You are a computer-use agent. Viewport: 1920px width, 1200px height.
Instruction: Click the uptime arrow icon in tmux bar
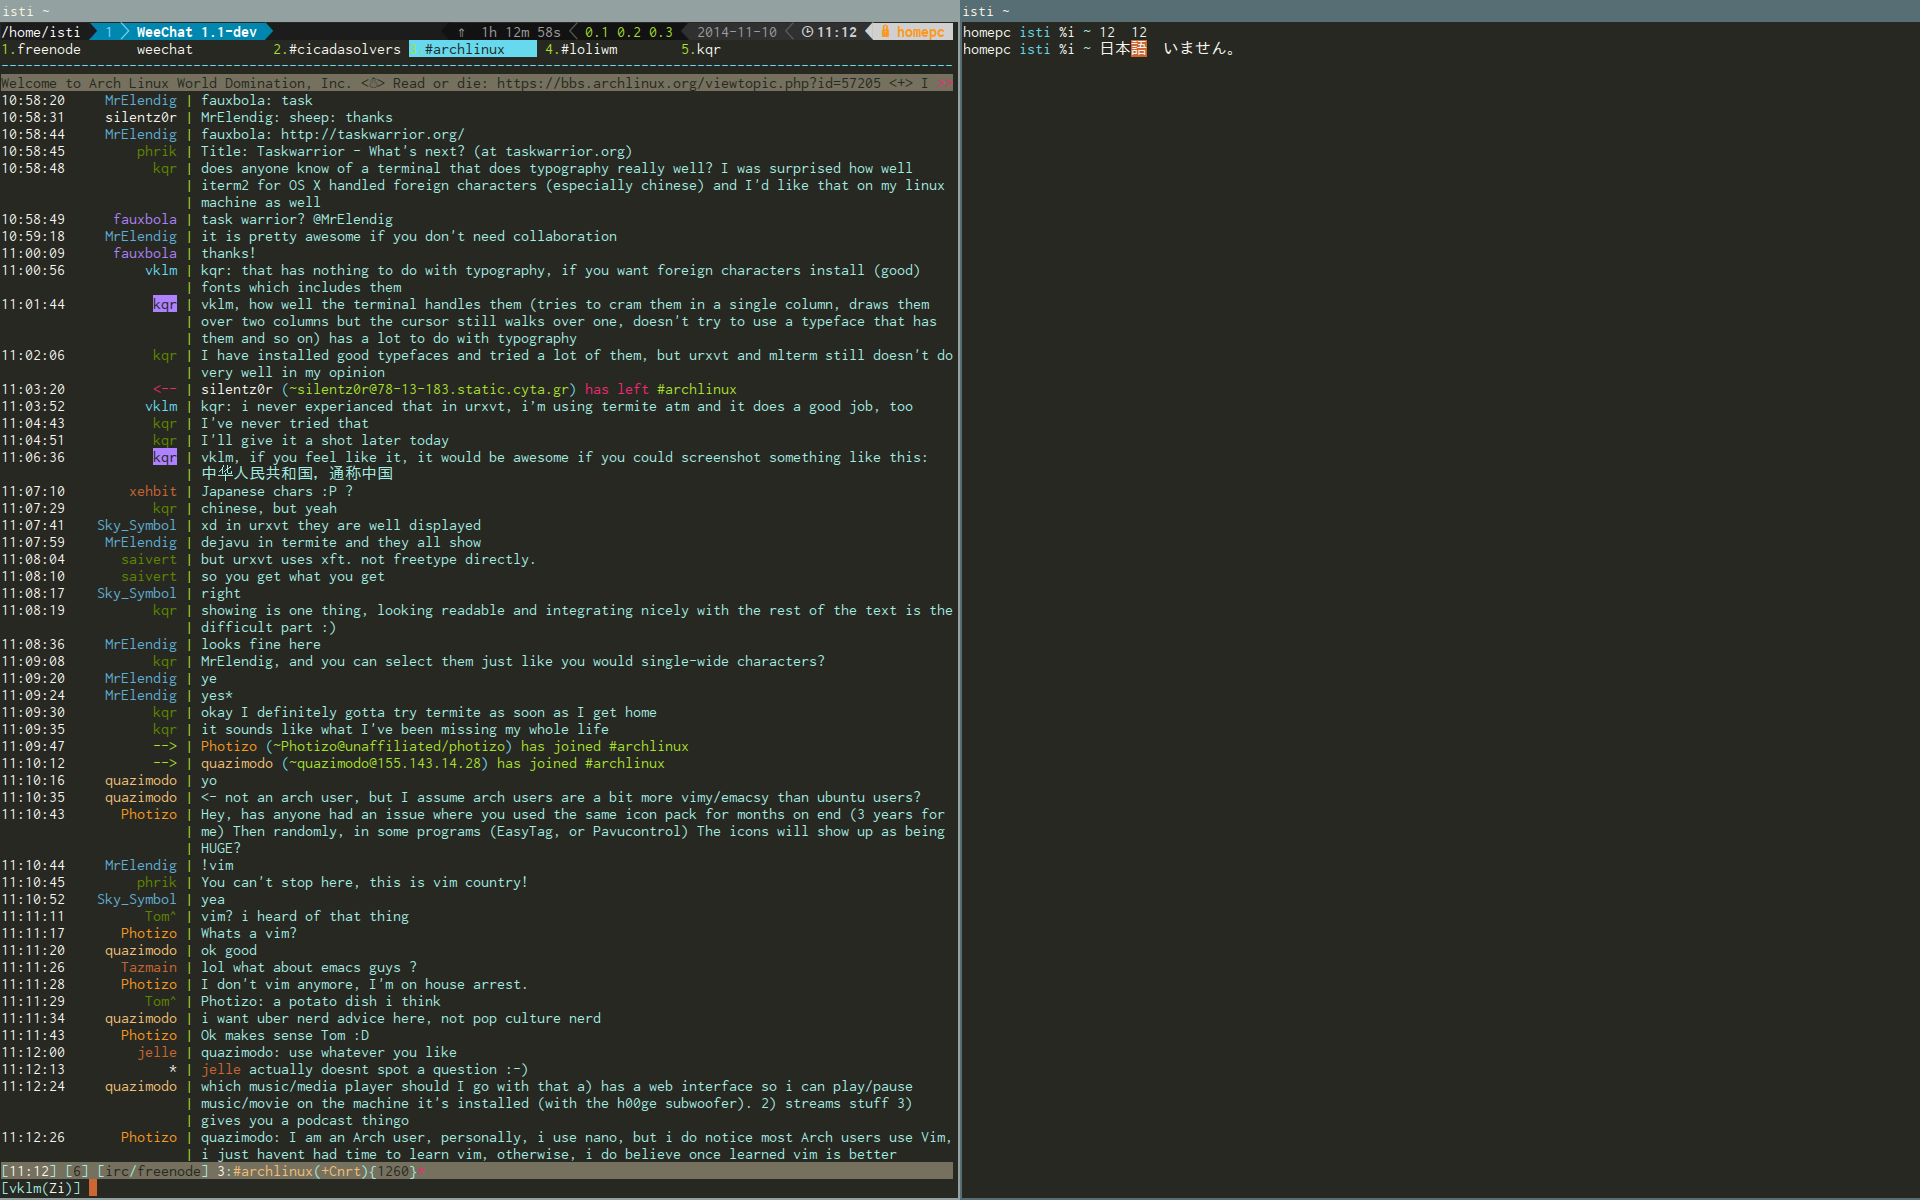461,32
